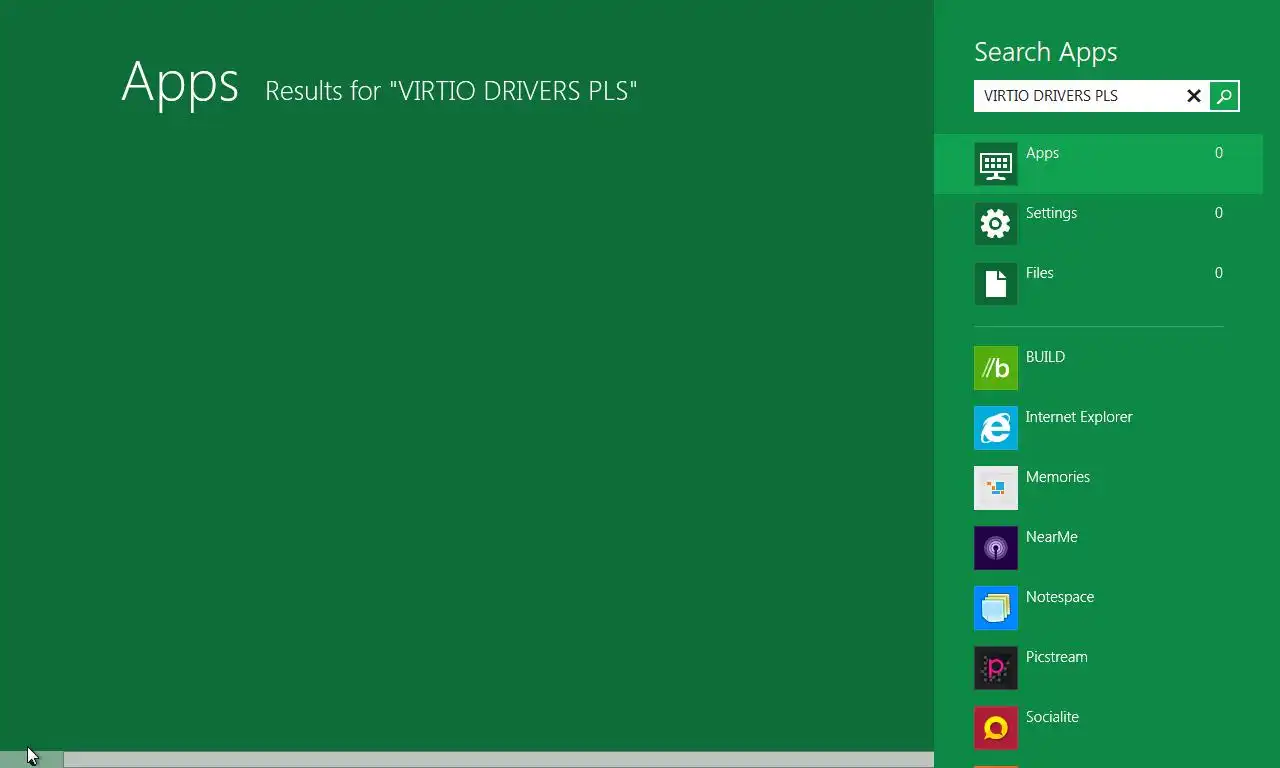Click the large Apps heading

click(180, 82)
